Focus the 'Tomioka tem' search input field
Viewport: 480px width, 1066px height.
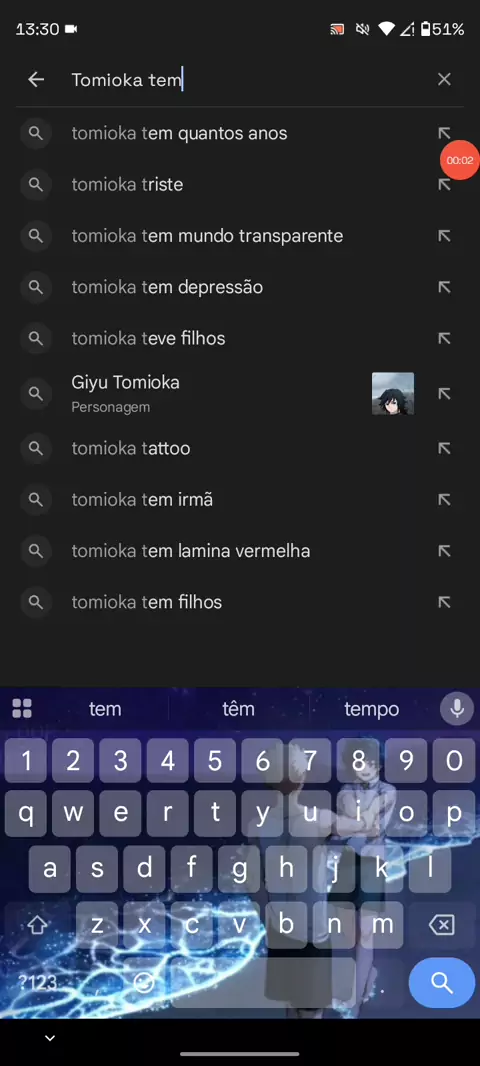pos(245,80)
